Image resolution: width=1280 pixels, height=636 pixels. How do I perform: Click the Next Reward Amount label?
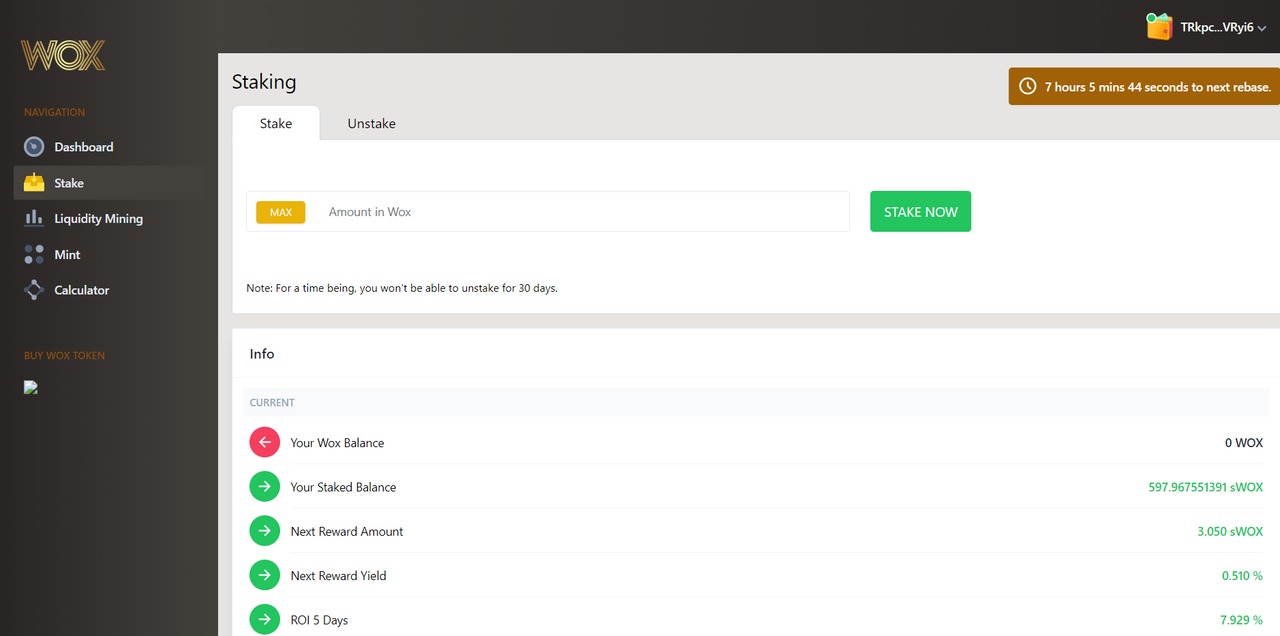[x=347, y=531]
